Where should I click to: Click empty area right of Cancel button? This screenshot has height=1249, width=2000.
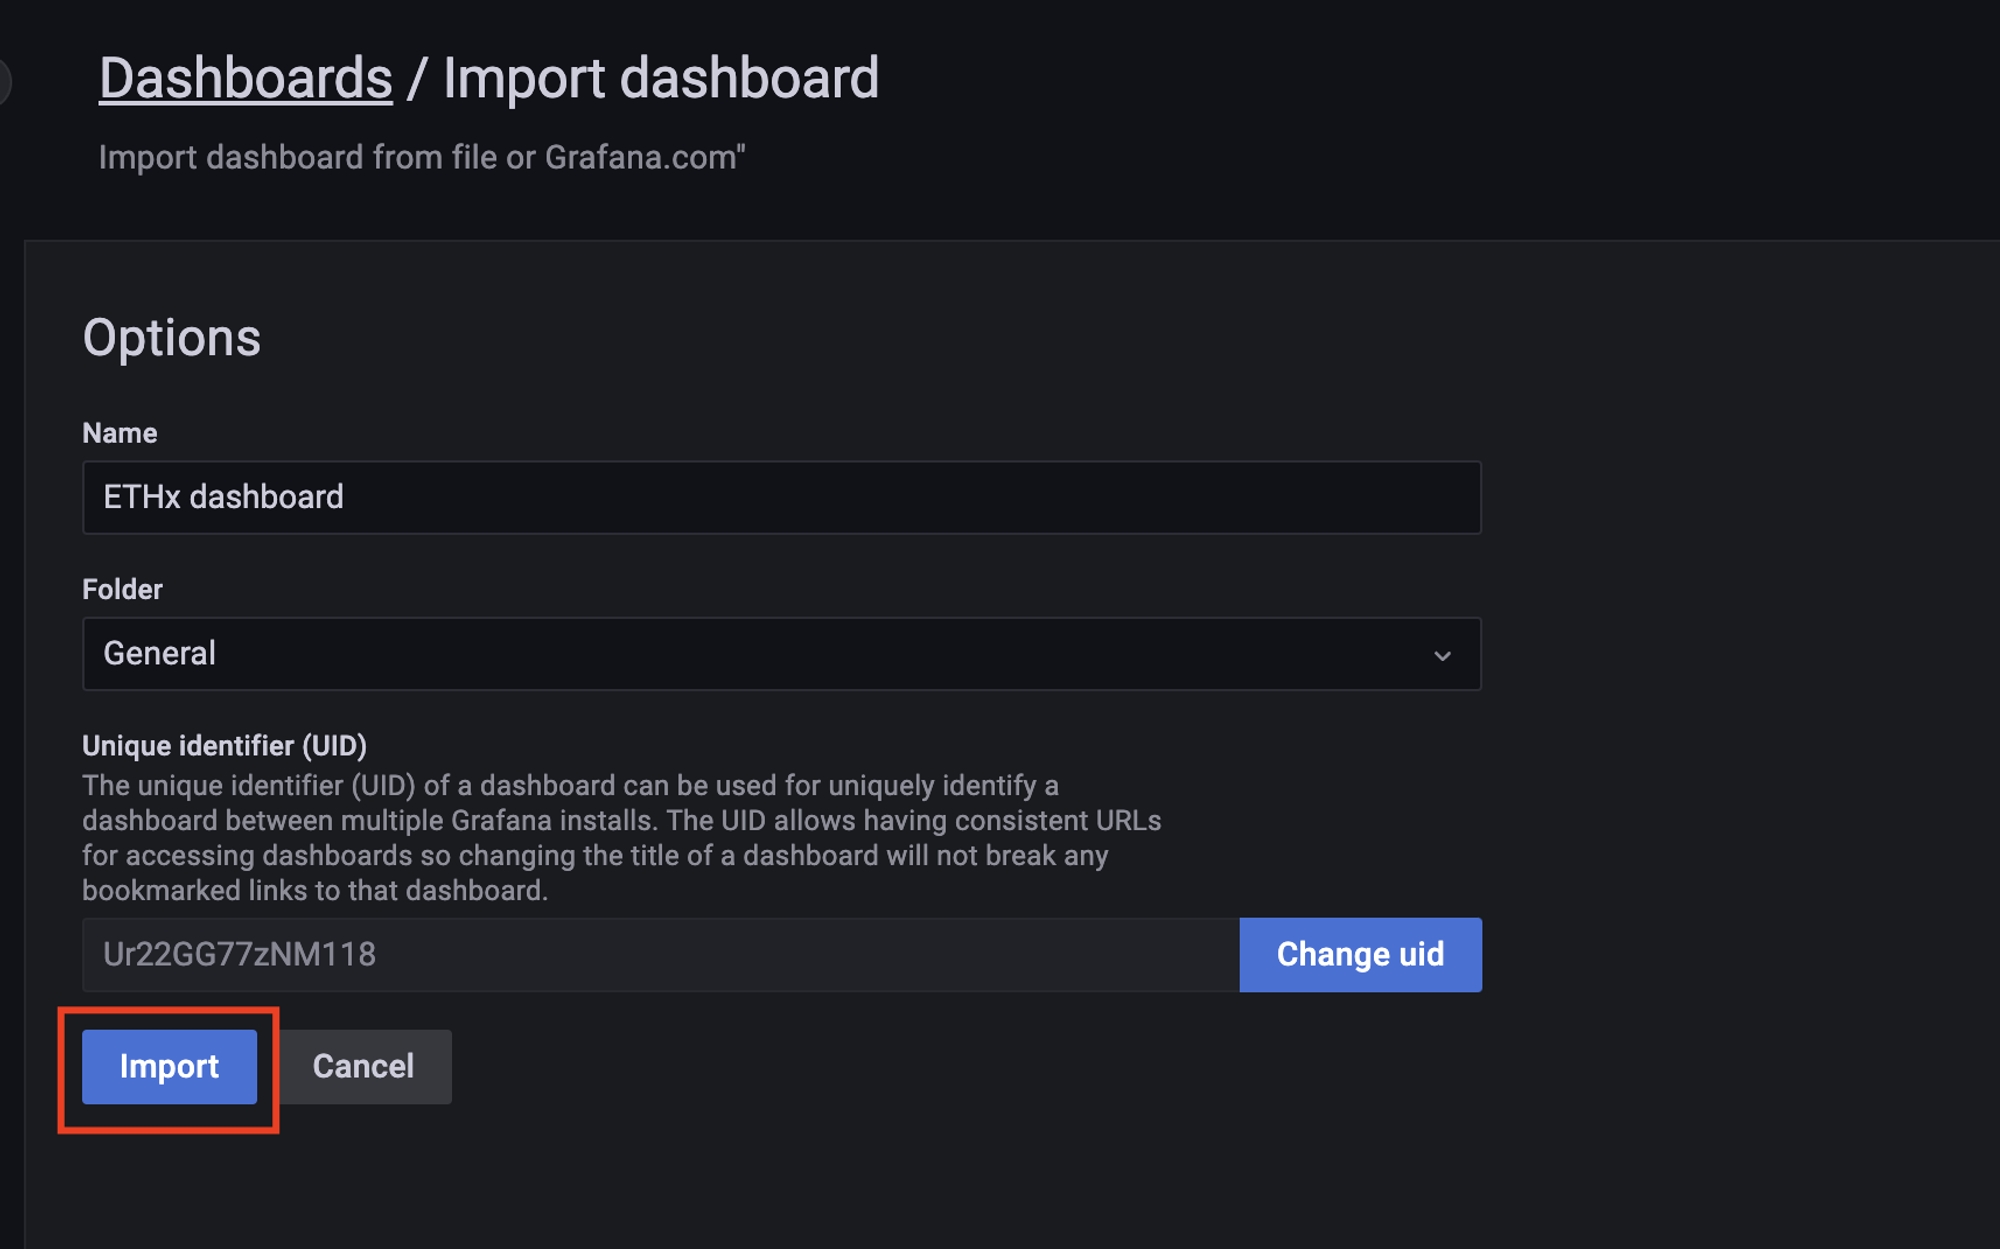coord(900,1066)
